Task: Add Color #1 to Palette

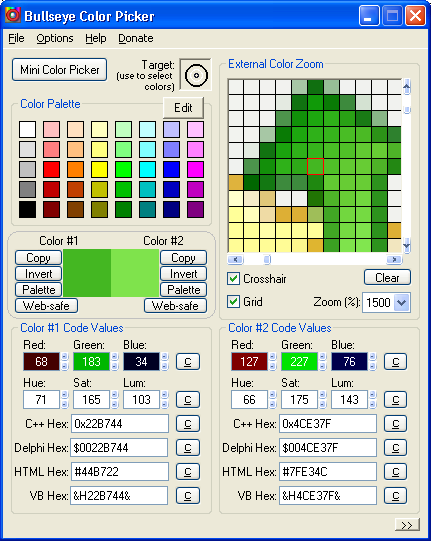Action: (x=38, y=289)
